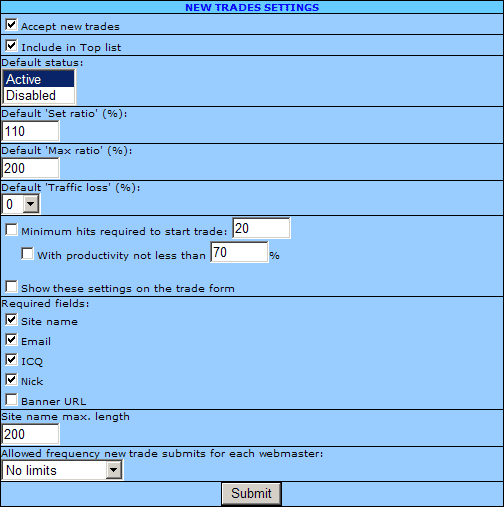504x507 pixels.
Task: Click the Submit button
Action: [251, 494]
